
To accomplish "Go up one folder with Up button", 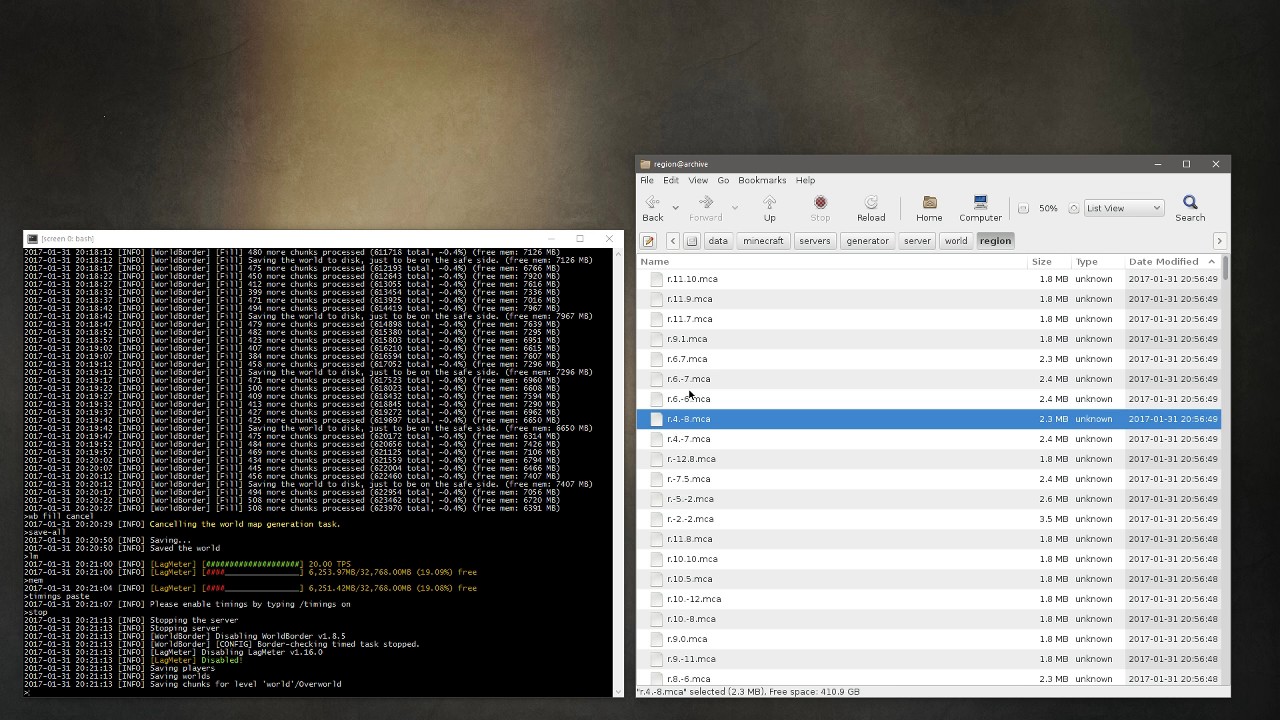I will pyautogui.click(x=769, y=208).
